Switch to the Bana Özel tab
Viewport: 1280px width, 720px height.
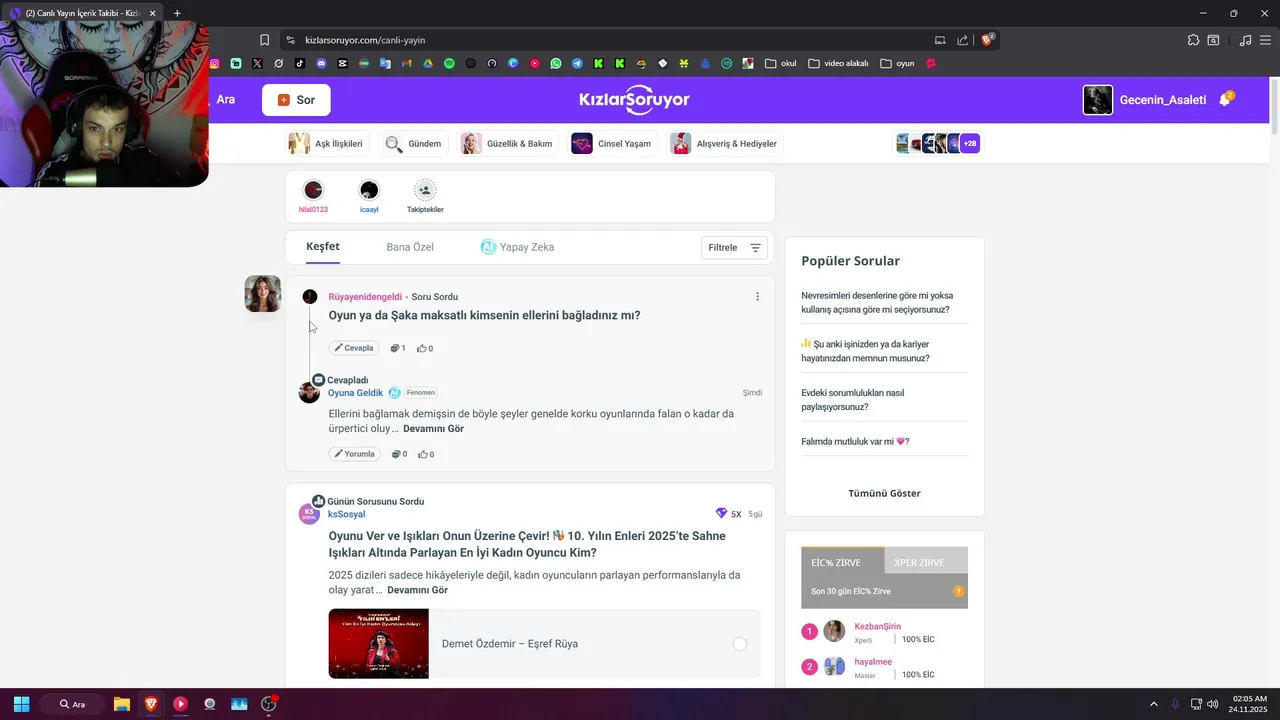point(410,247)
